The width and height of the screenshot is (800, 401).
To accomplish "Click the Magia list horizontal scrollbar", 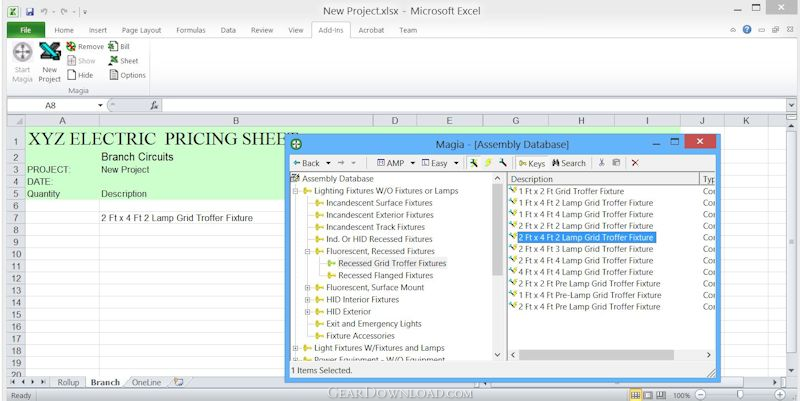I will point(596,355).
